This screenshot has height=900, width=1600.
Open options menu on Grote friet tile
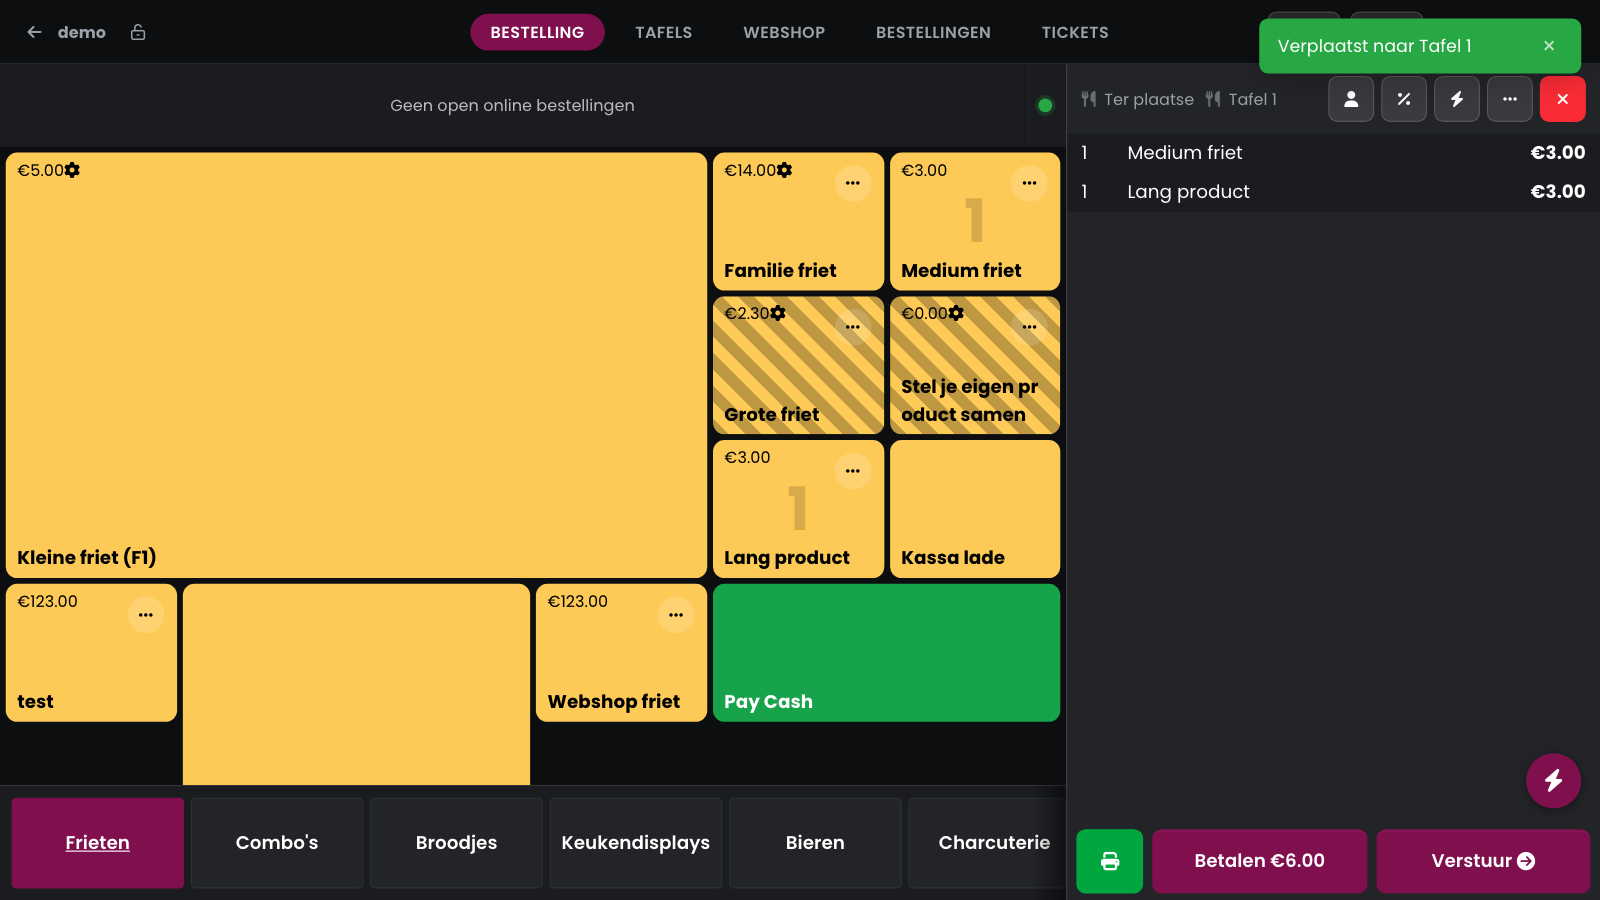(x=853, y=327)
